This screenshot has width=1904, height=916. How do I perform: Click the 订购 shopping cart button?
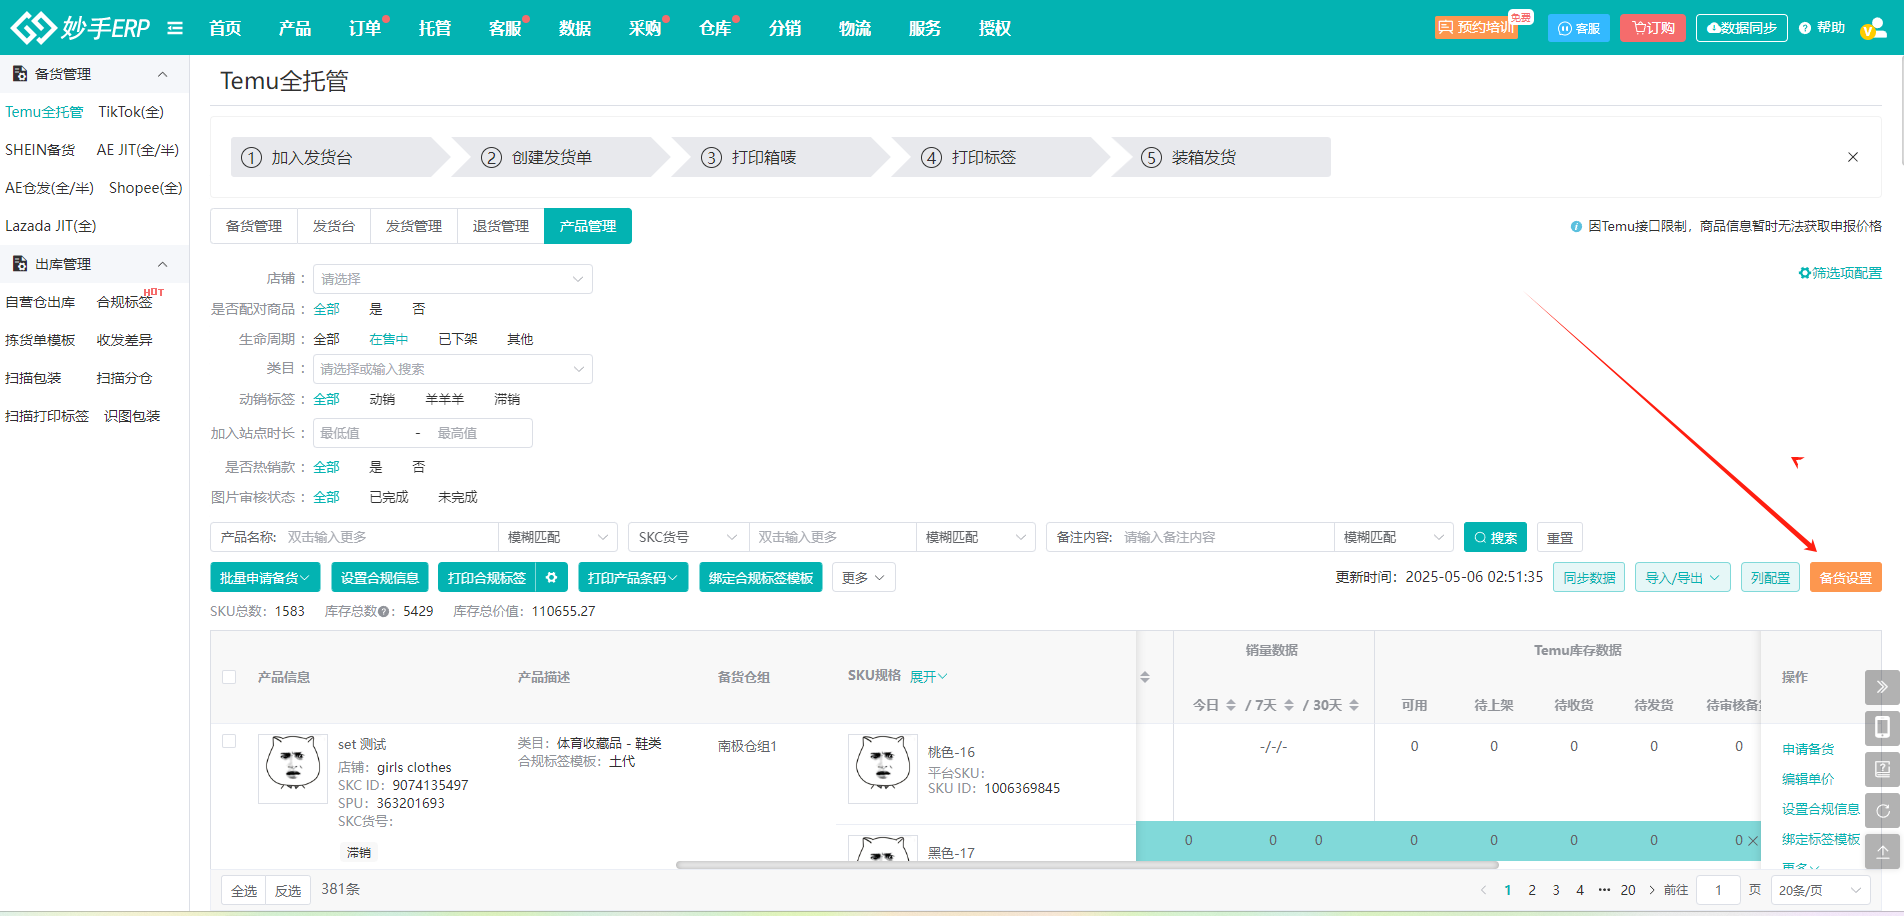coord(1653,28)
